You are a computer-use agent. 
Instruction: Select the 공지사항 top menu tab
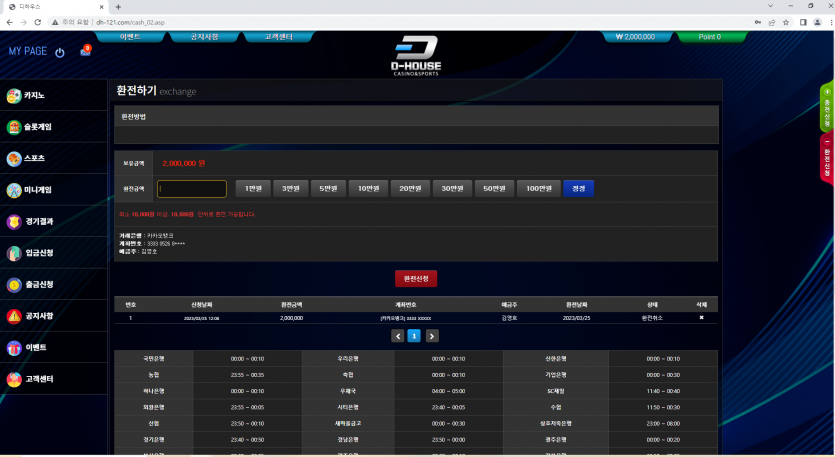click(203, 36)
